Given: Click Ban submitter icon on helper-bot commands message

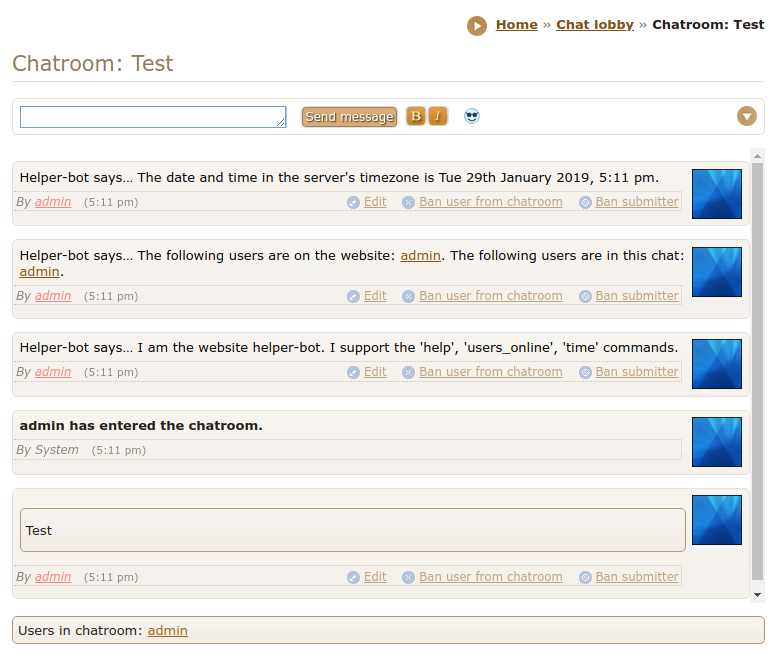Looking at the screenshot, I should click(x=585, y=372).
